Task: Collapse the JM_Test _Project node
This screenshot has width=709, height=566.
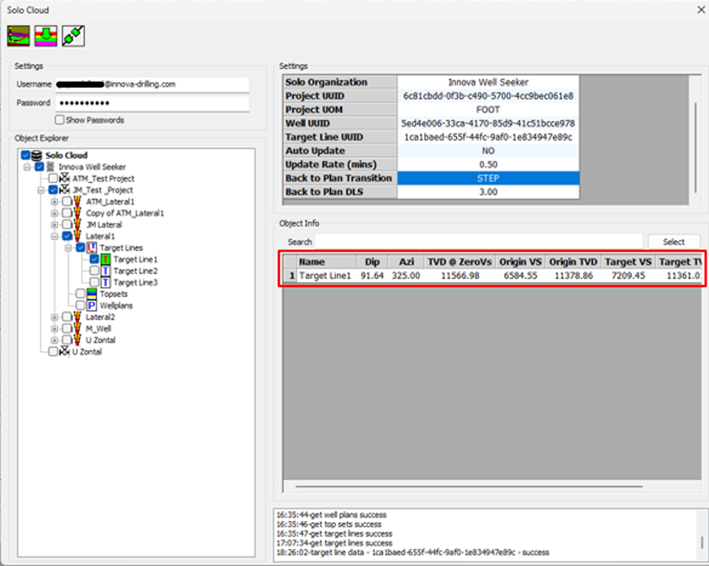Action: 41,190
